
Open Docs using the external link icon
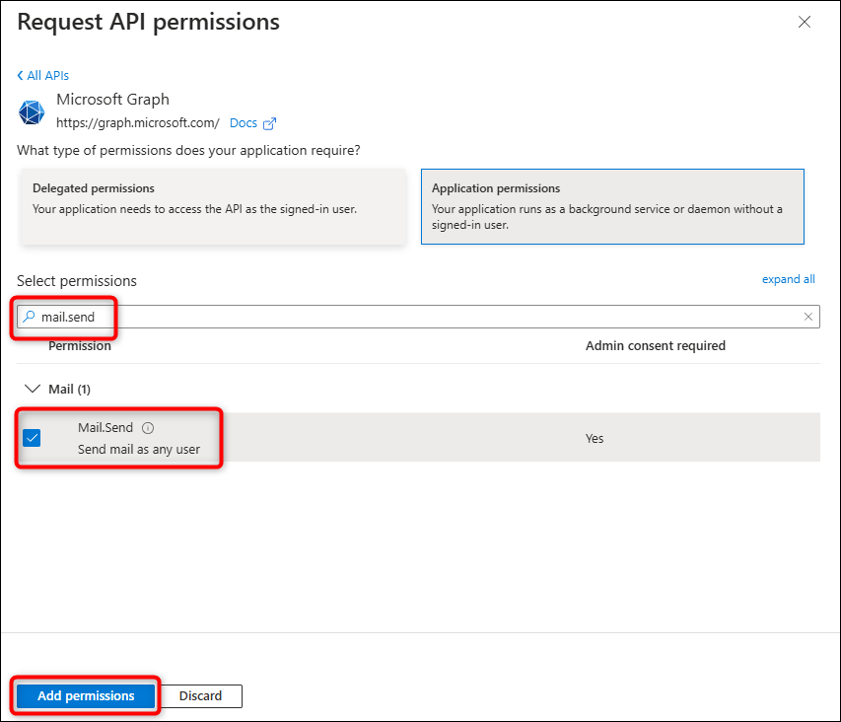pos(268,122)
